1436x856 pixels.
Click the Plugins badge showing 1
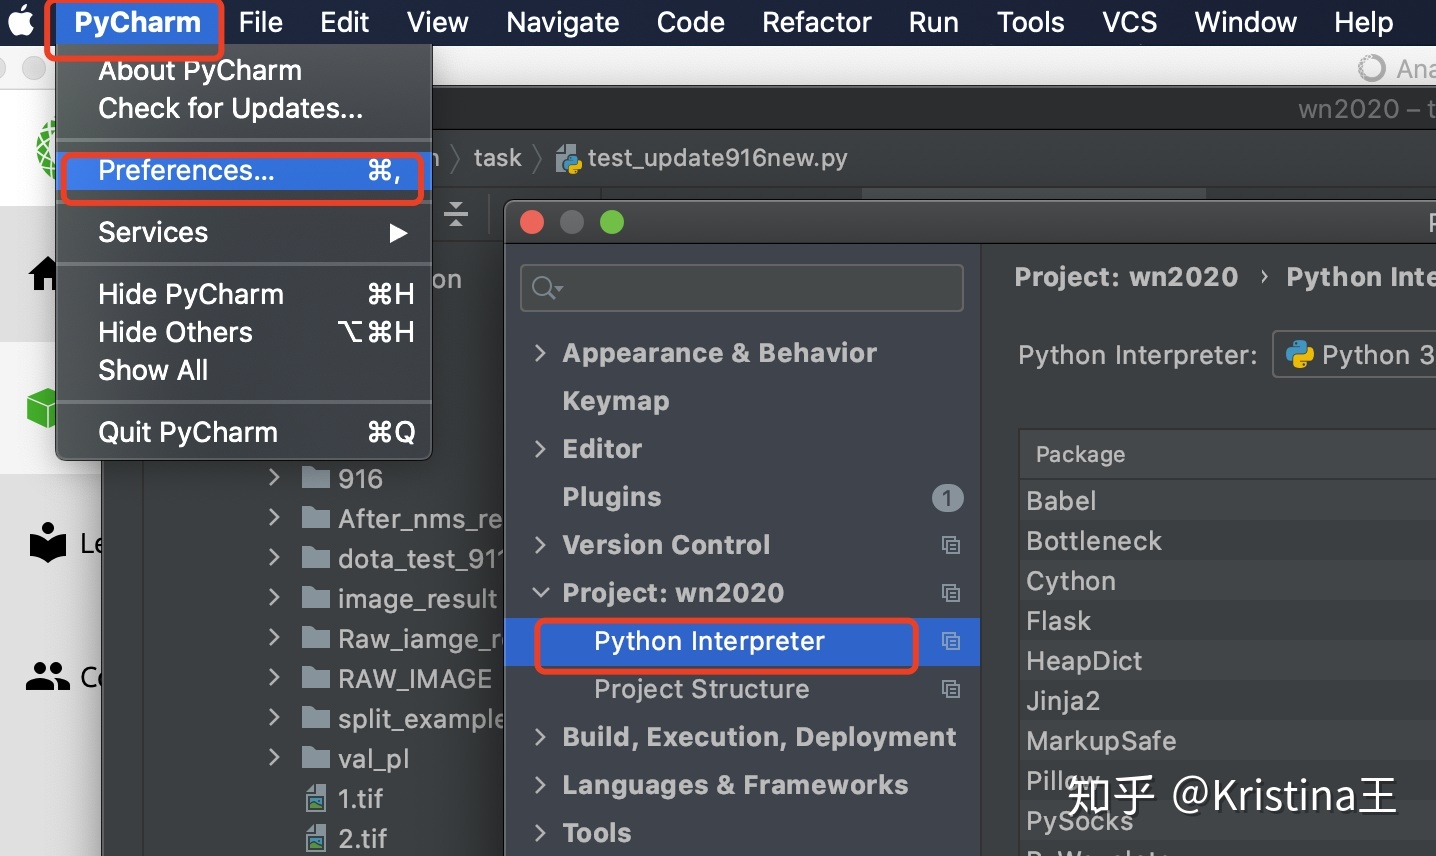pos(948,498)
